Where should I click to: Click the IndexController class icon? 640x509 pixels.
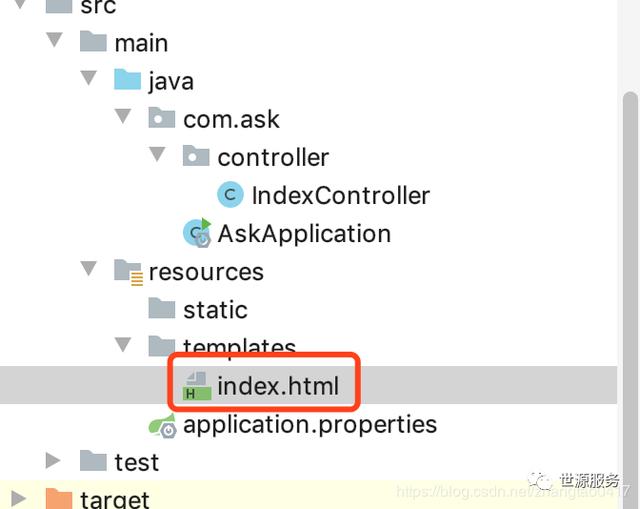(230, 195)
